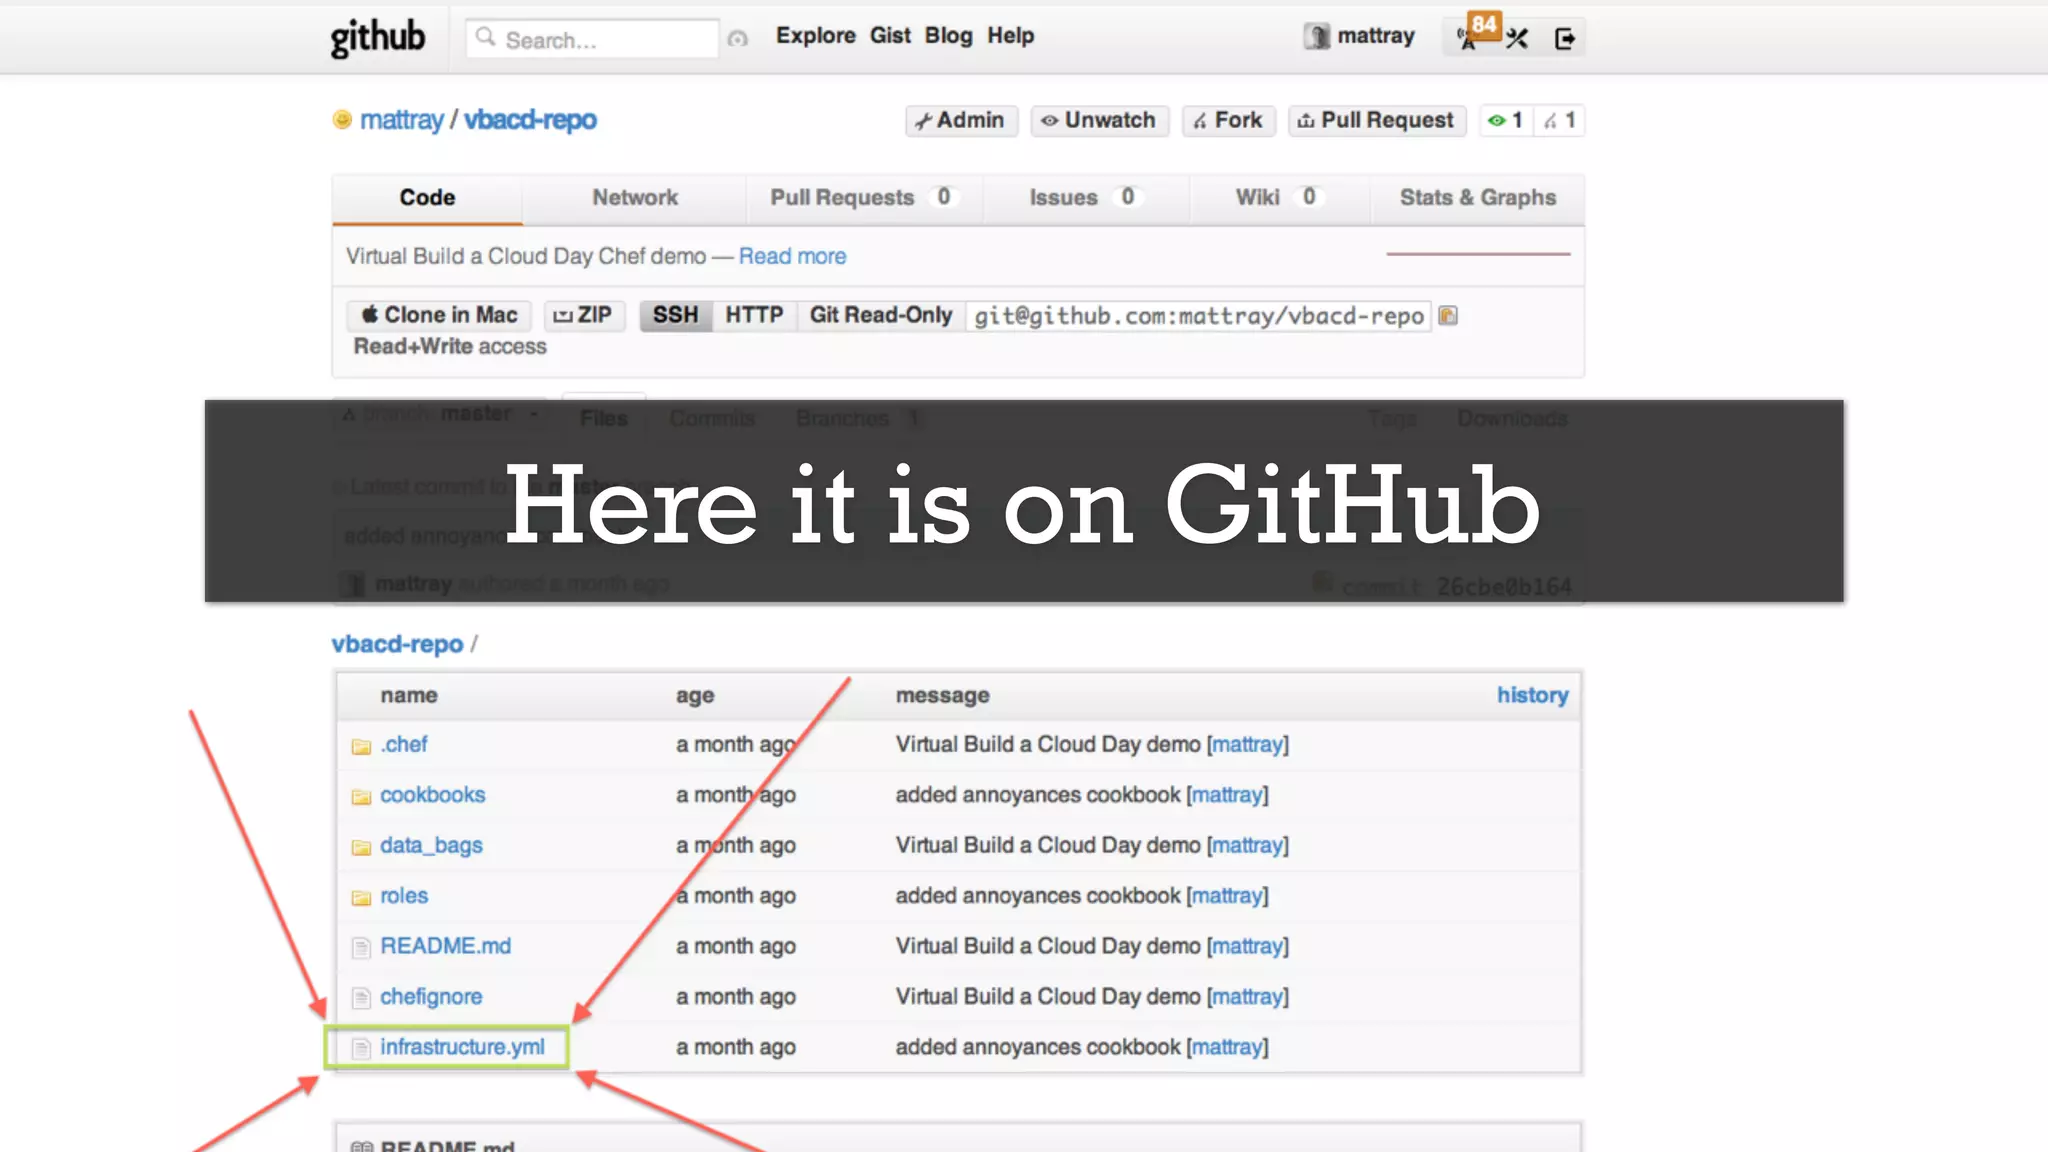Click the Pull Request button
The height and width of the screenshot is (1152, 2048).
click(1377, 121)
